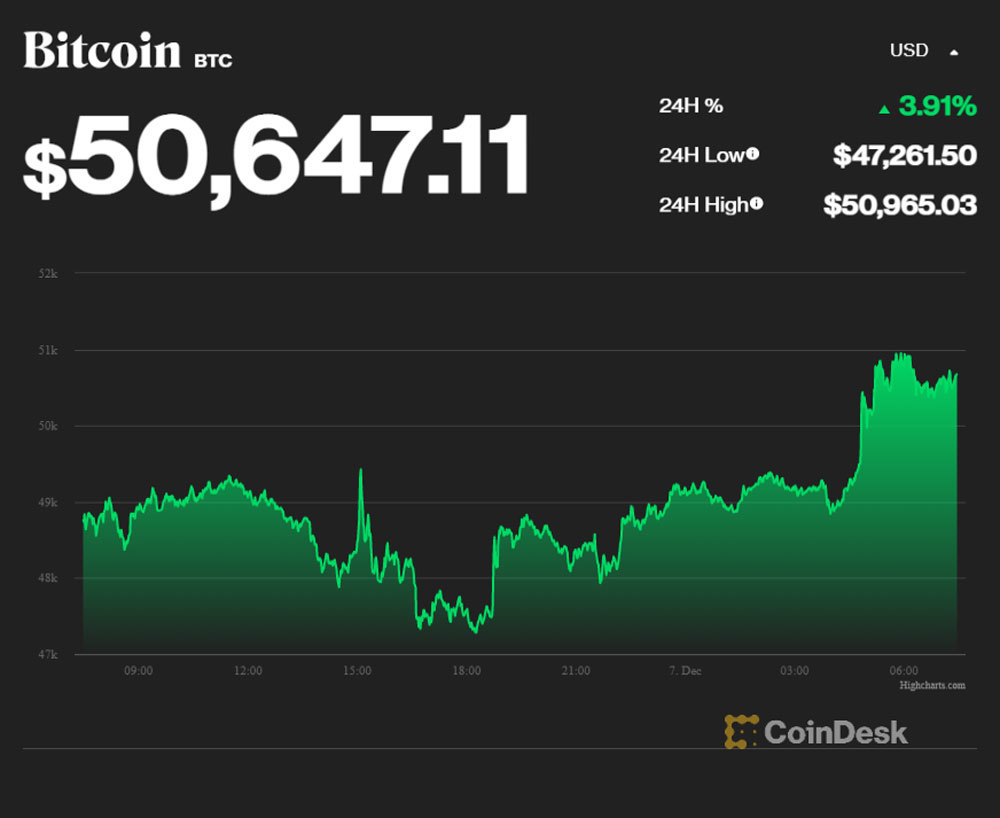Click the 06:00 time axis label

(904, 670)
